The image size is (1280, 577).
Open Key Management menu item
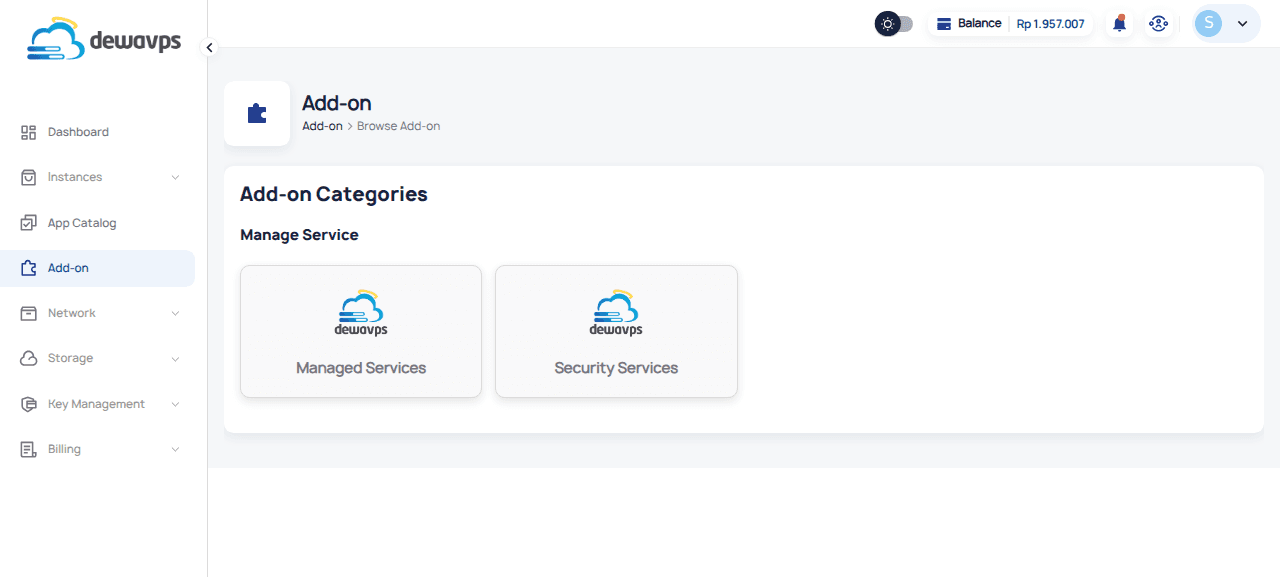[96, 404]
